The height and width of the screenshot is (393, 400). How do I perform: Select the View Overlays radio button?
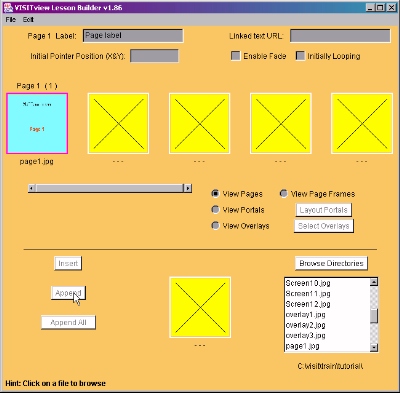tap(215, 225)
